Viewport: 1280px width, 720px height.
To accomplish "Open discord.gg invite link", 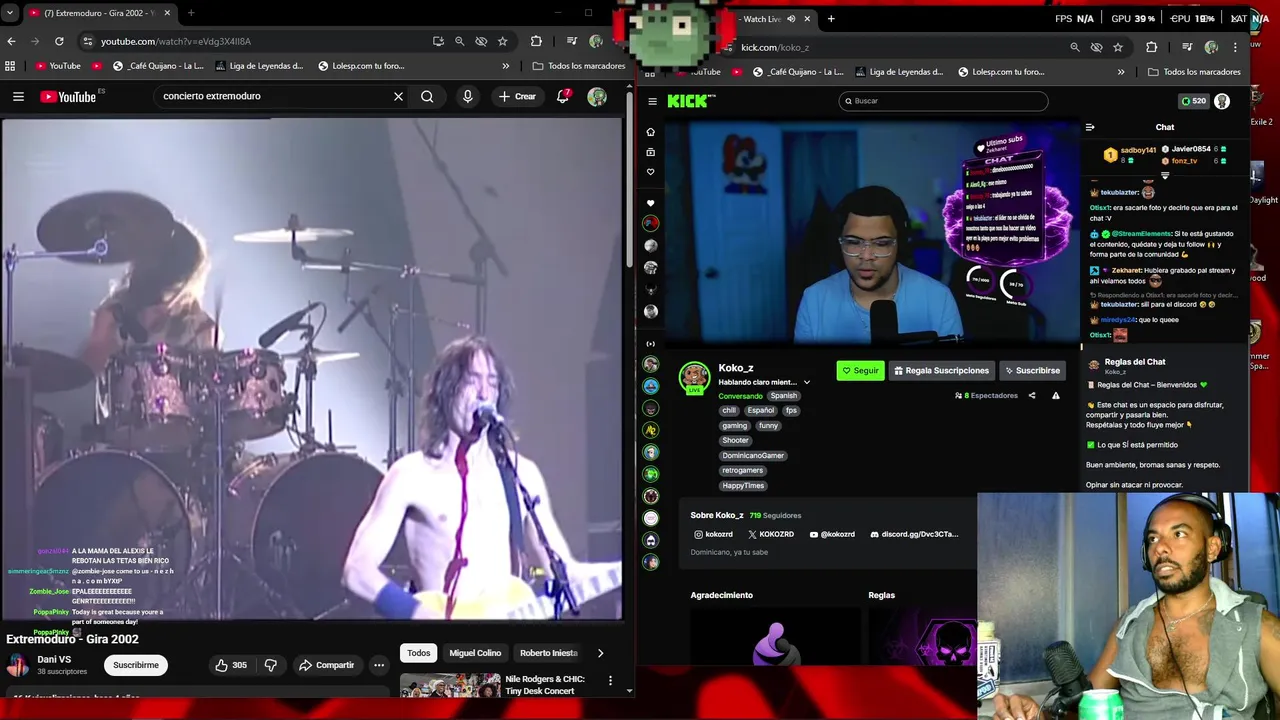I will pyautogui.click(x=913, y=534).
